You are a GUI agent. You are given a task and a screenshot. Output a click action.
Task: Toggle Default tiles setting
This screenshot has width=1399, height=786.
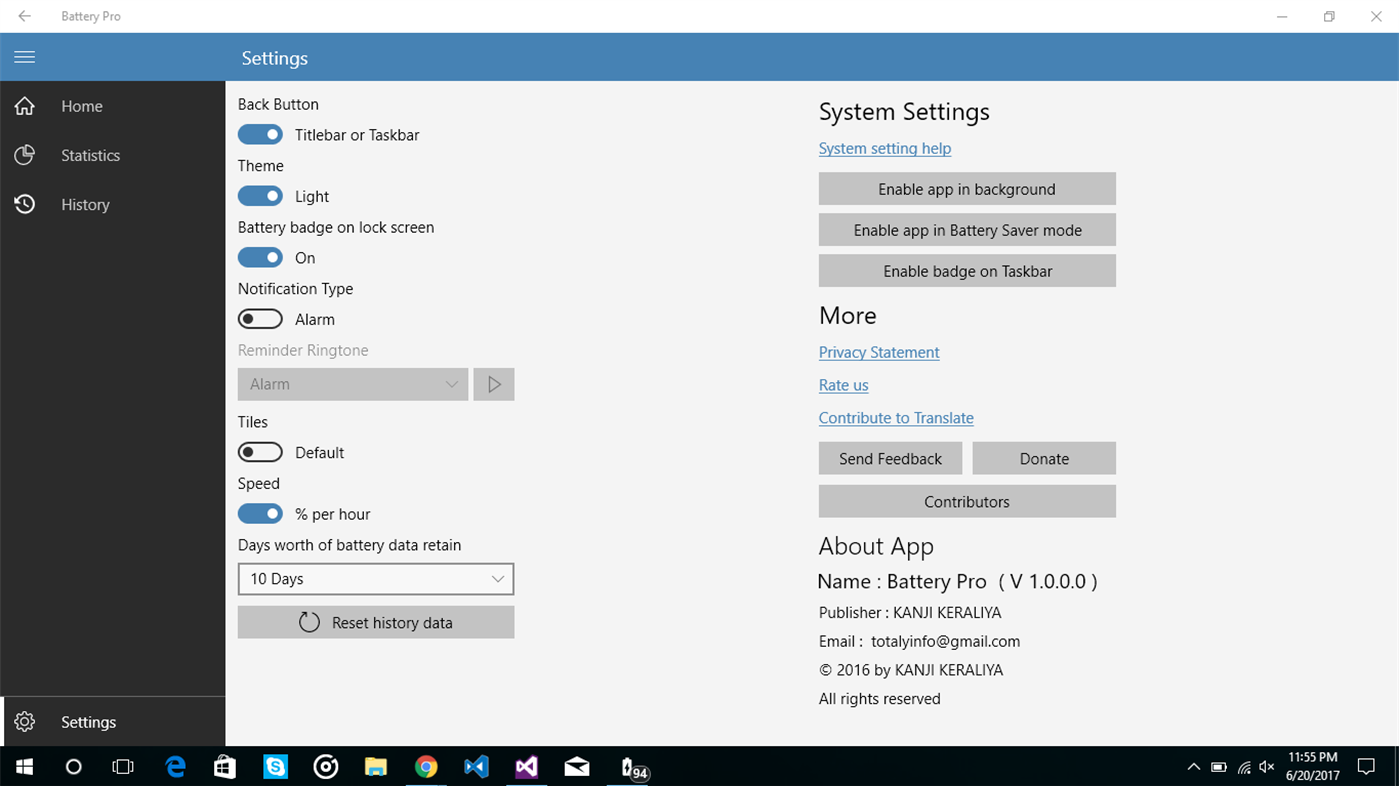tap(260, 452)
